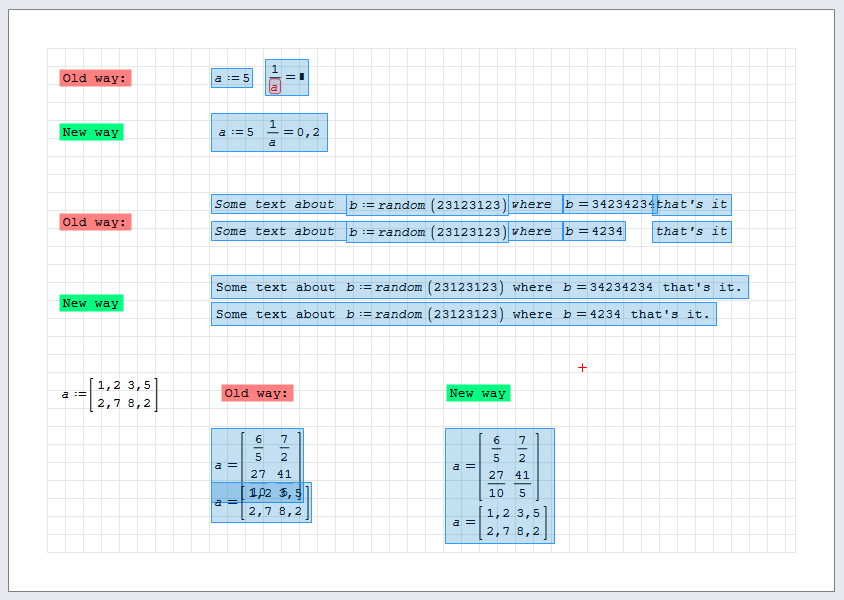Select the standalone "a := 5" math region
This screenshot has width=844, height=600.
click(x=232, y=78)
